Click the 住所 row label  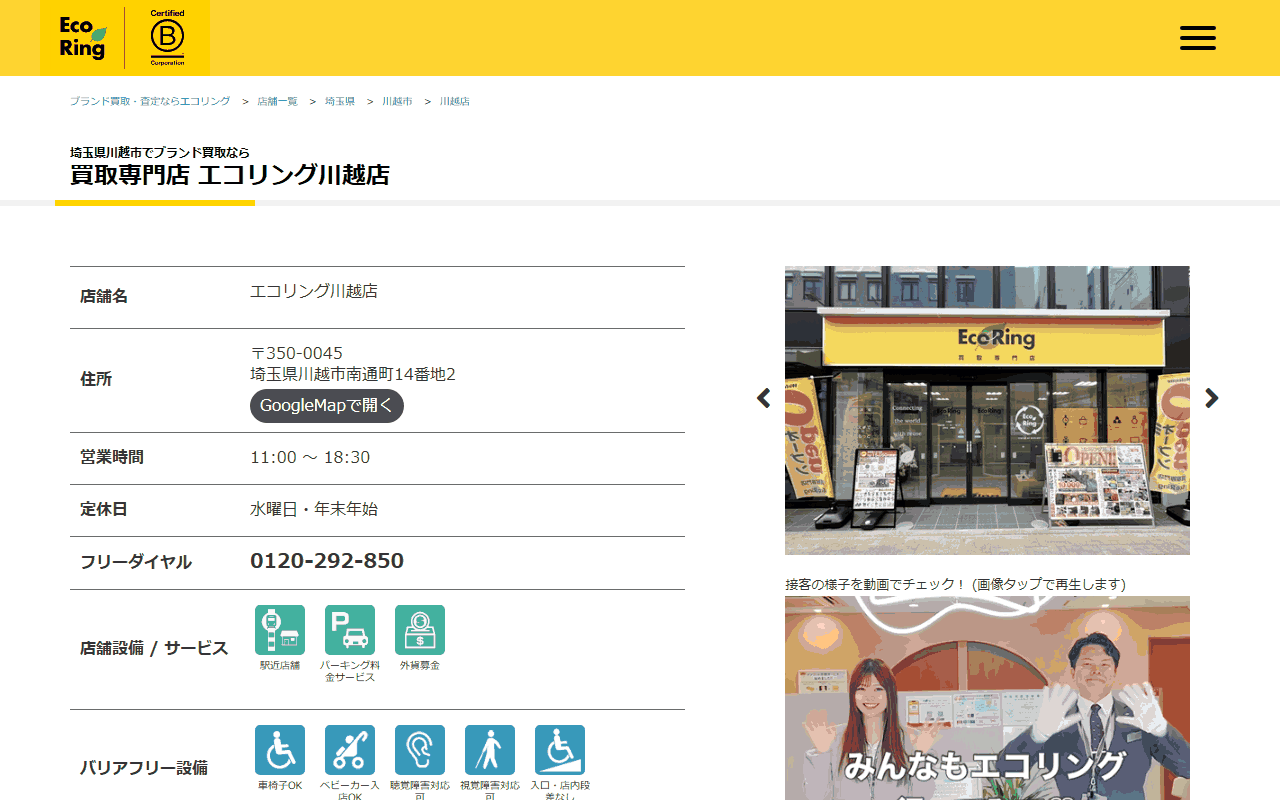point(96,380)
